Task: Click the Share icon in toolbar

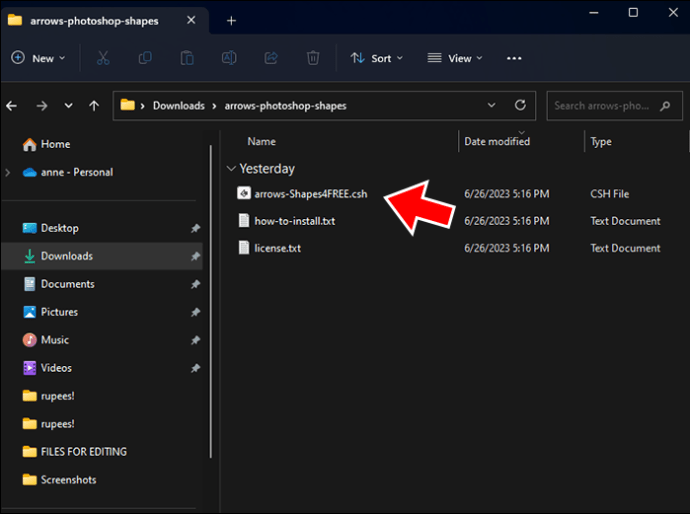Action: (x=271, y=58)
